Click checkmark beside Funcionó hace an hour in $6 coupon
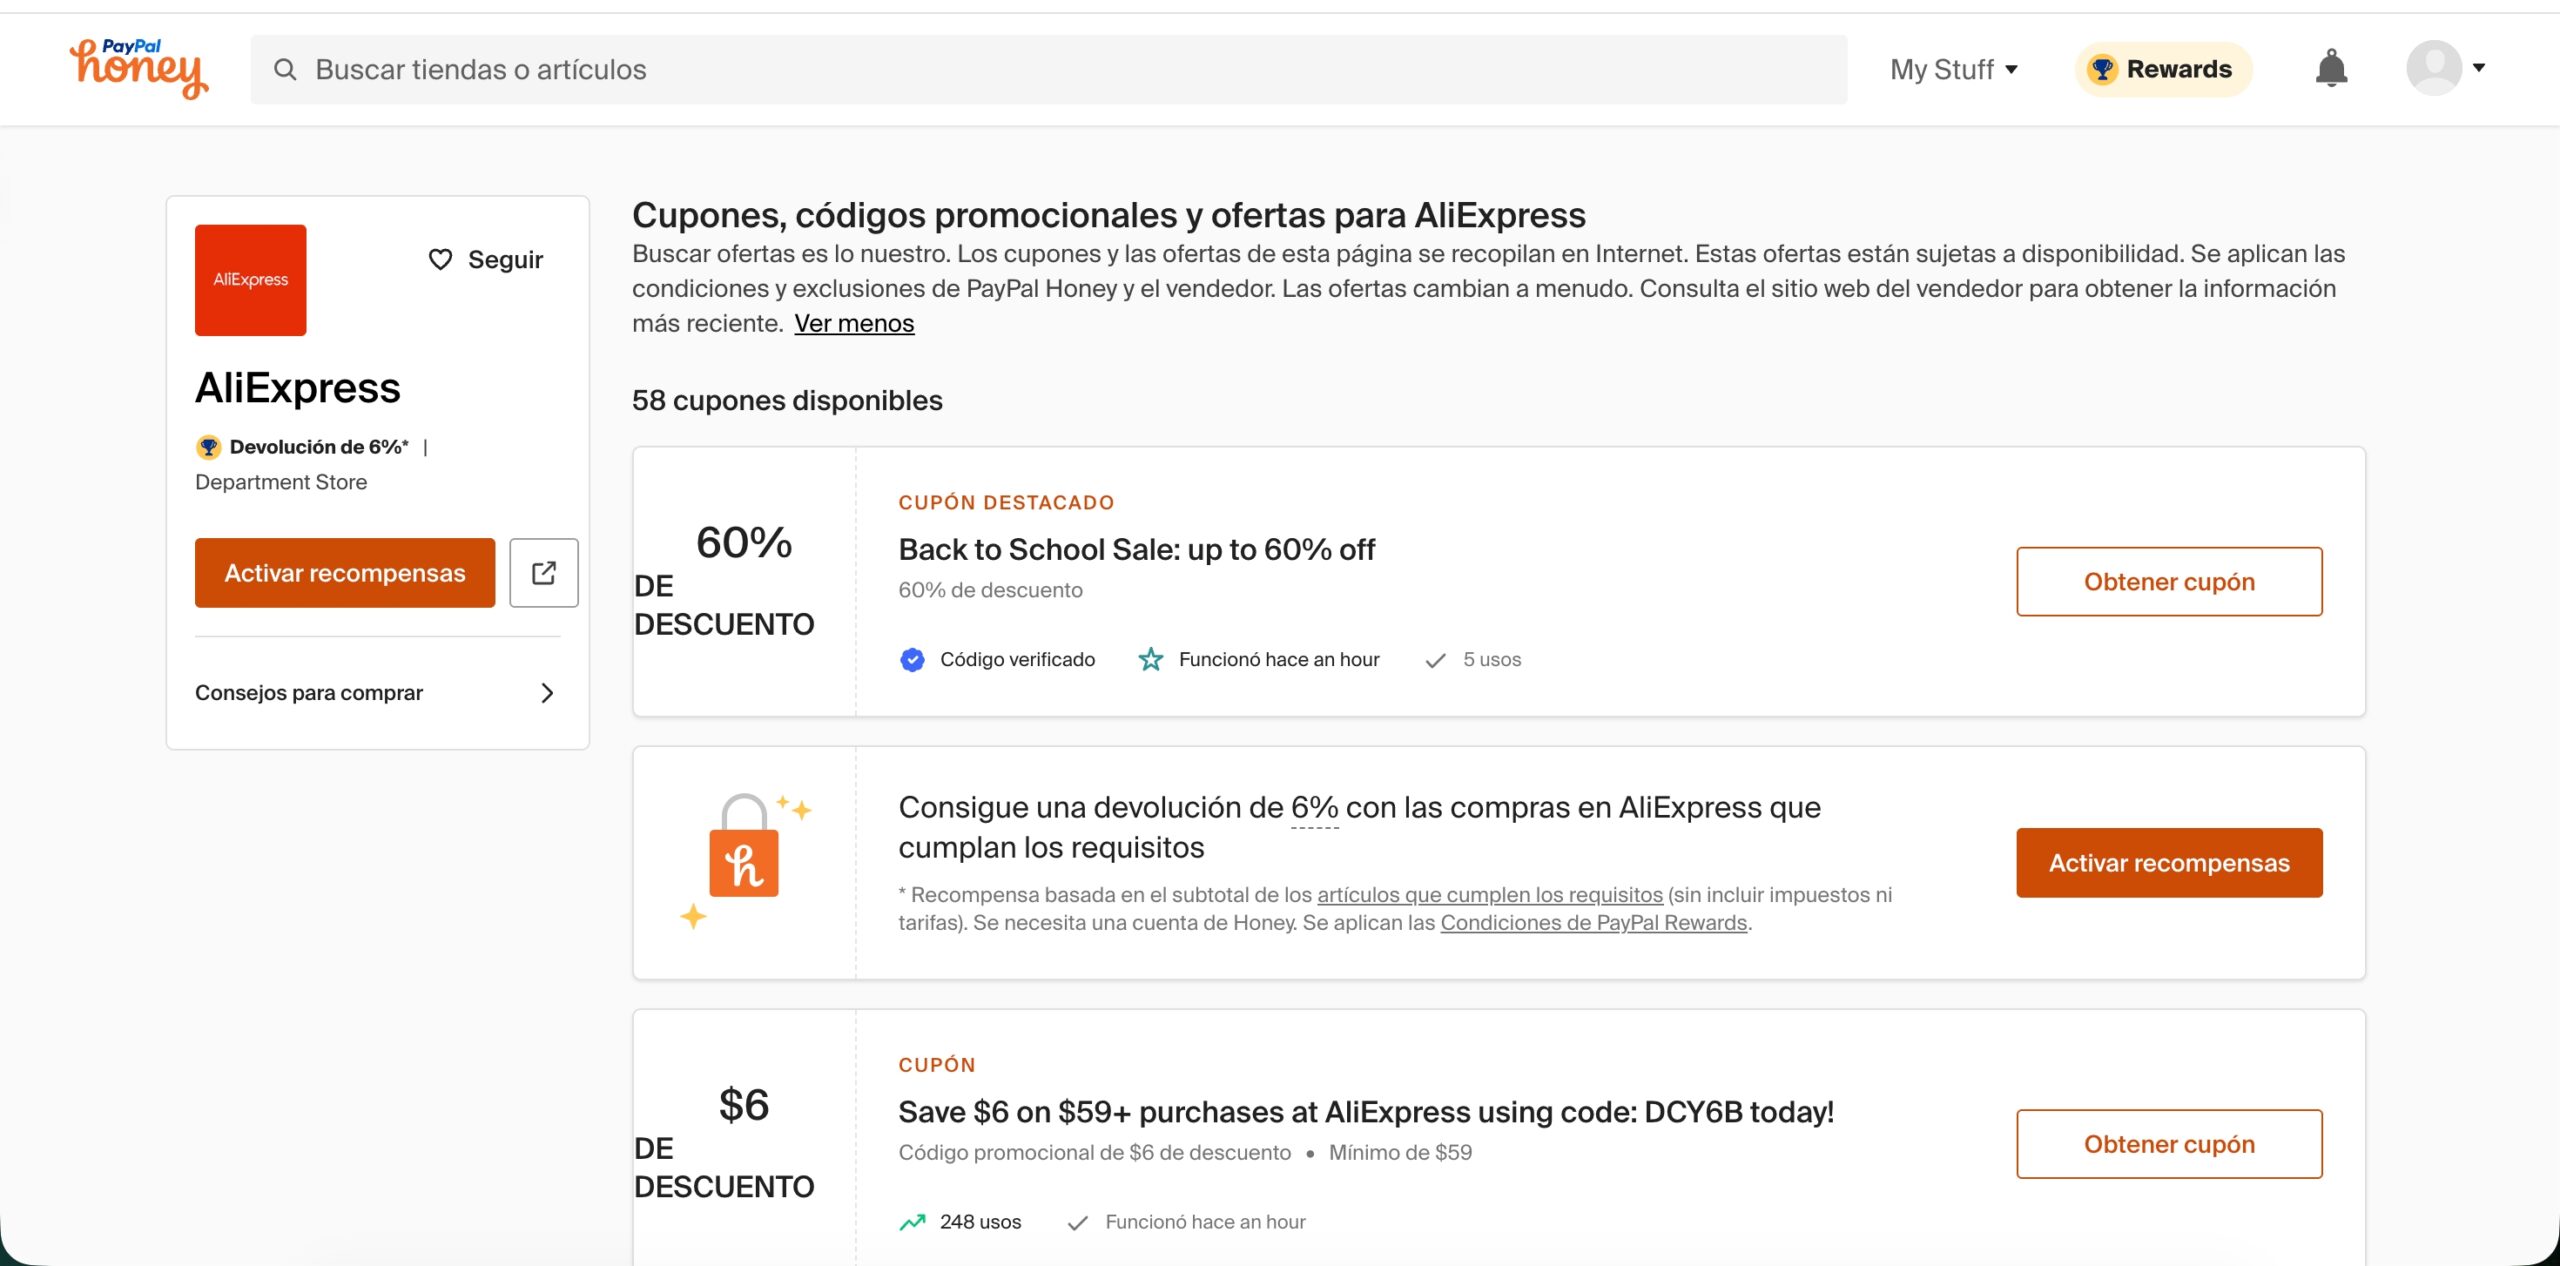Screen dimensions: 2560x1266 [x=1077, y=1222]
